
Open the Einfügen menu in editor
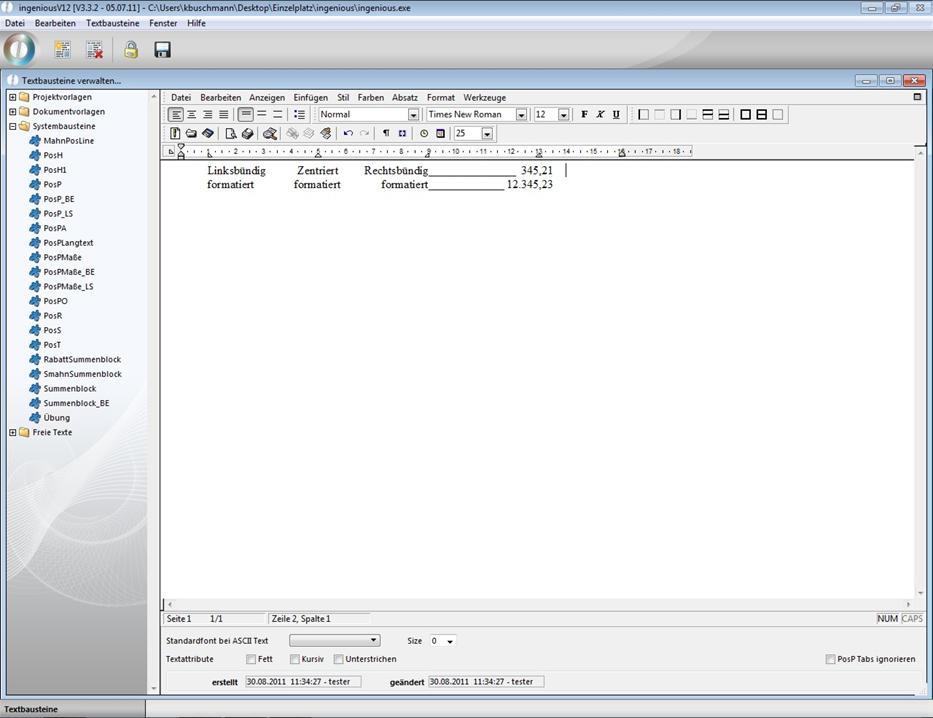310,98
